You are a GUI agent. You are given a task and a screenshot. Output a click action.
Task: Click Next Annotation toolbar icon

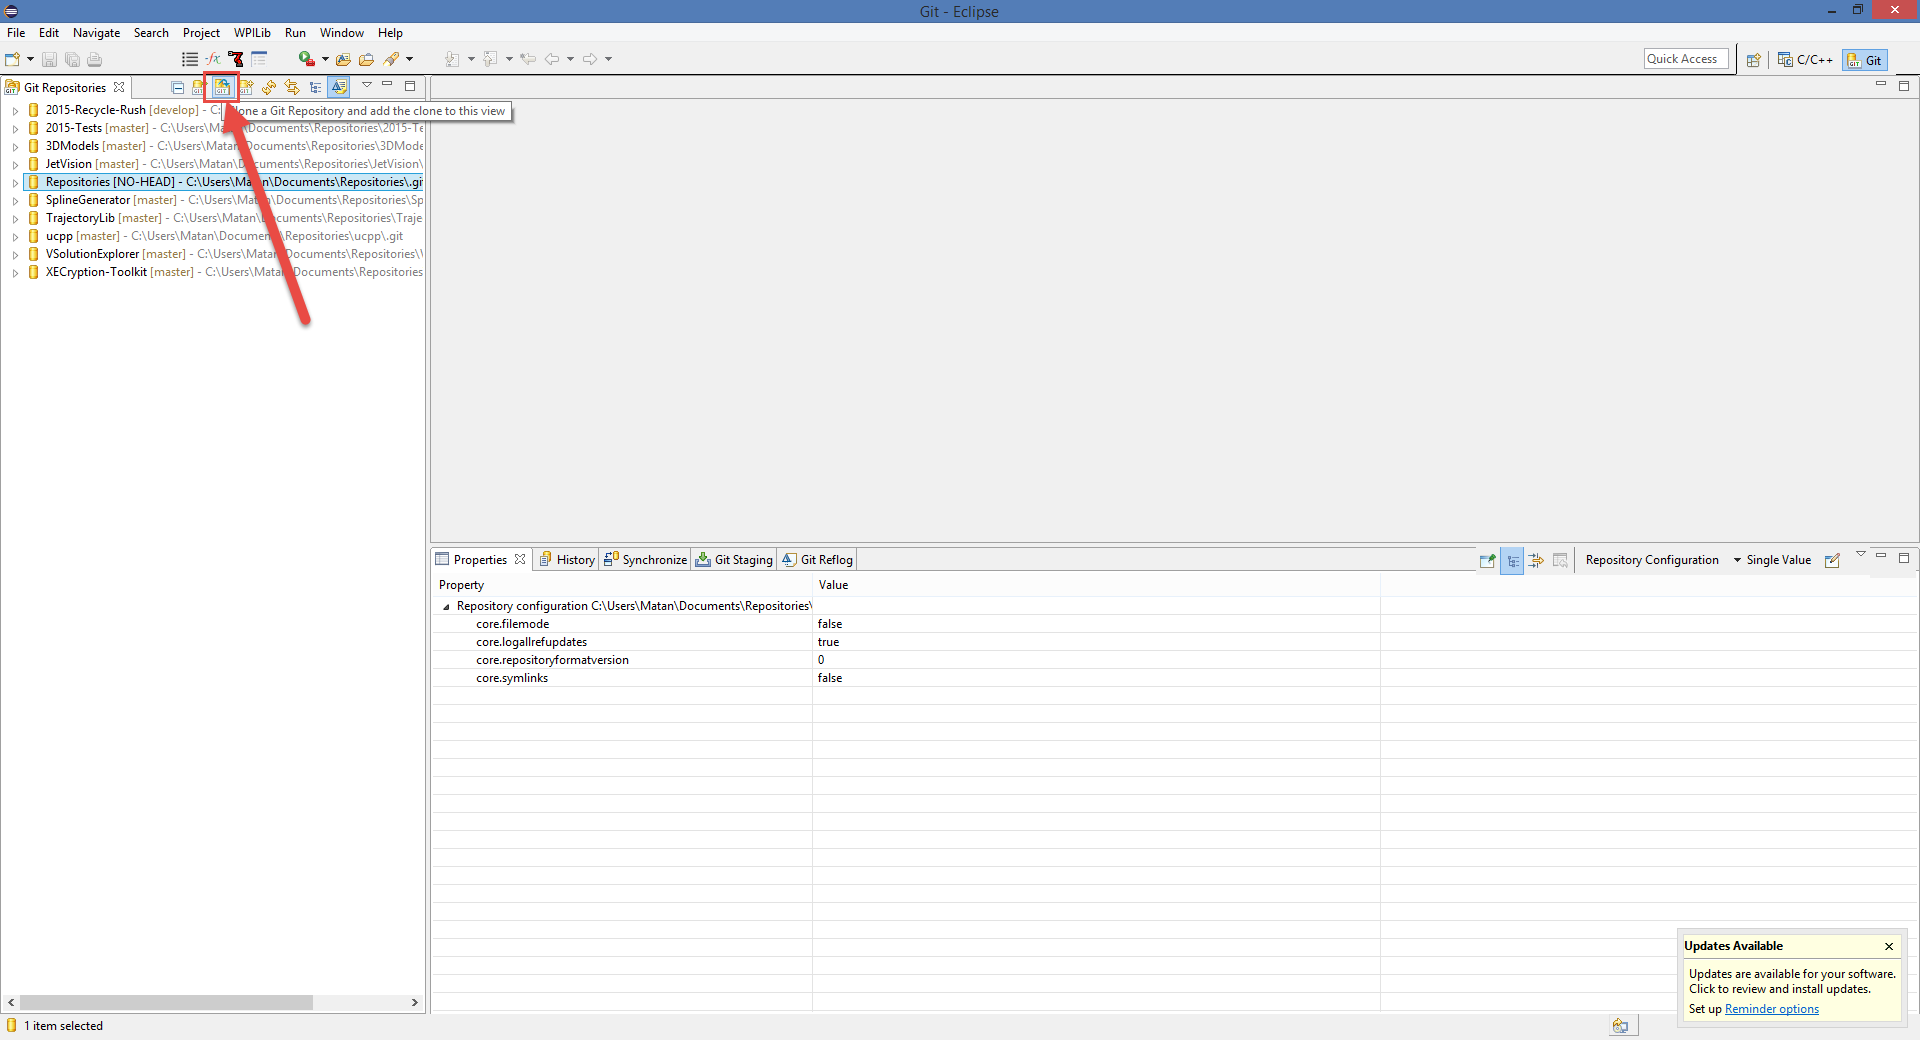click(452, 59)
